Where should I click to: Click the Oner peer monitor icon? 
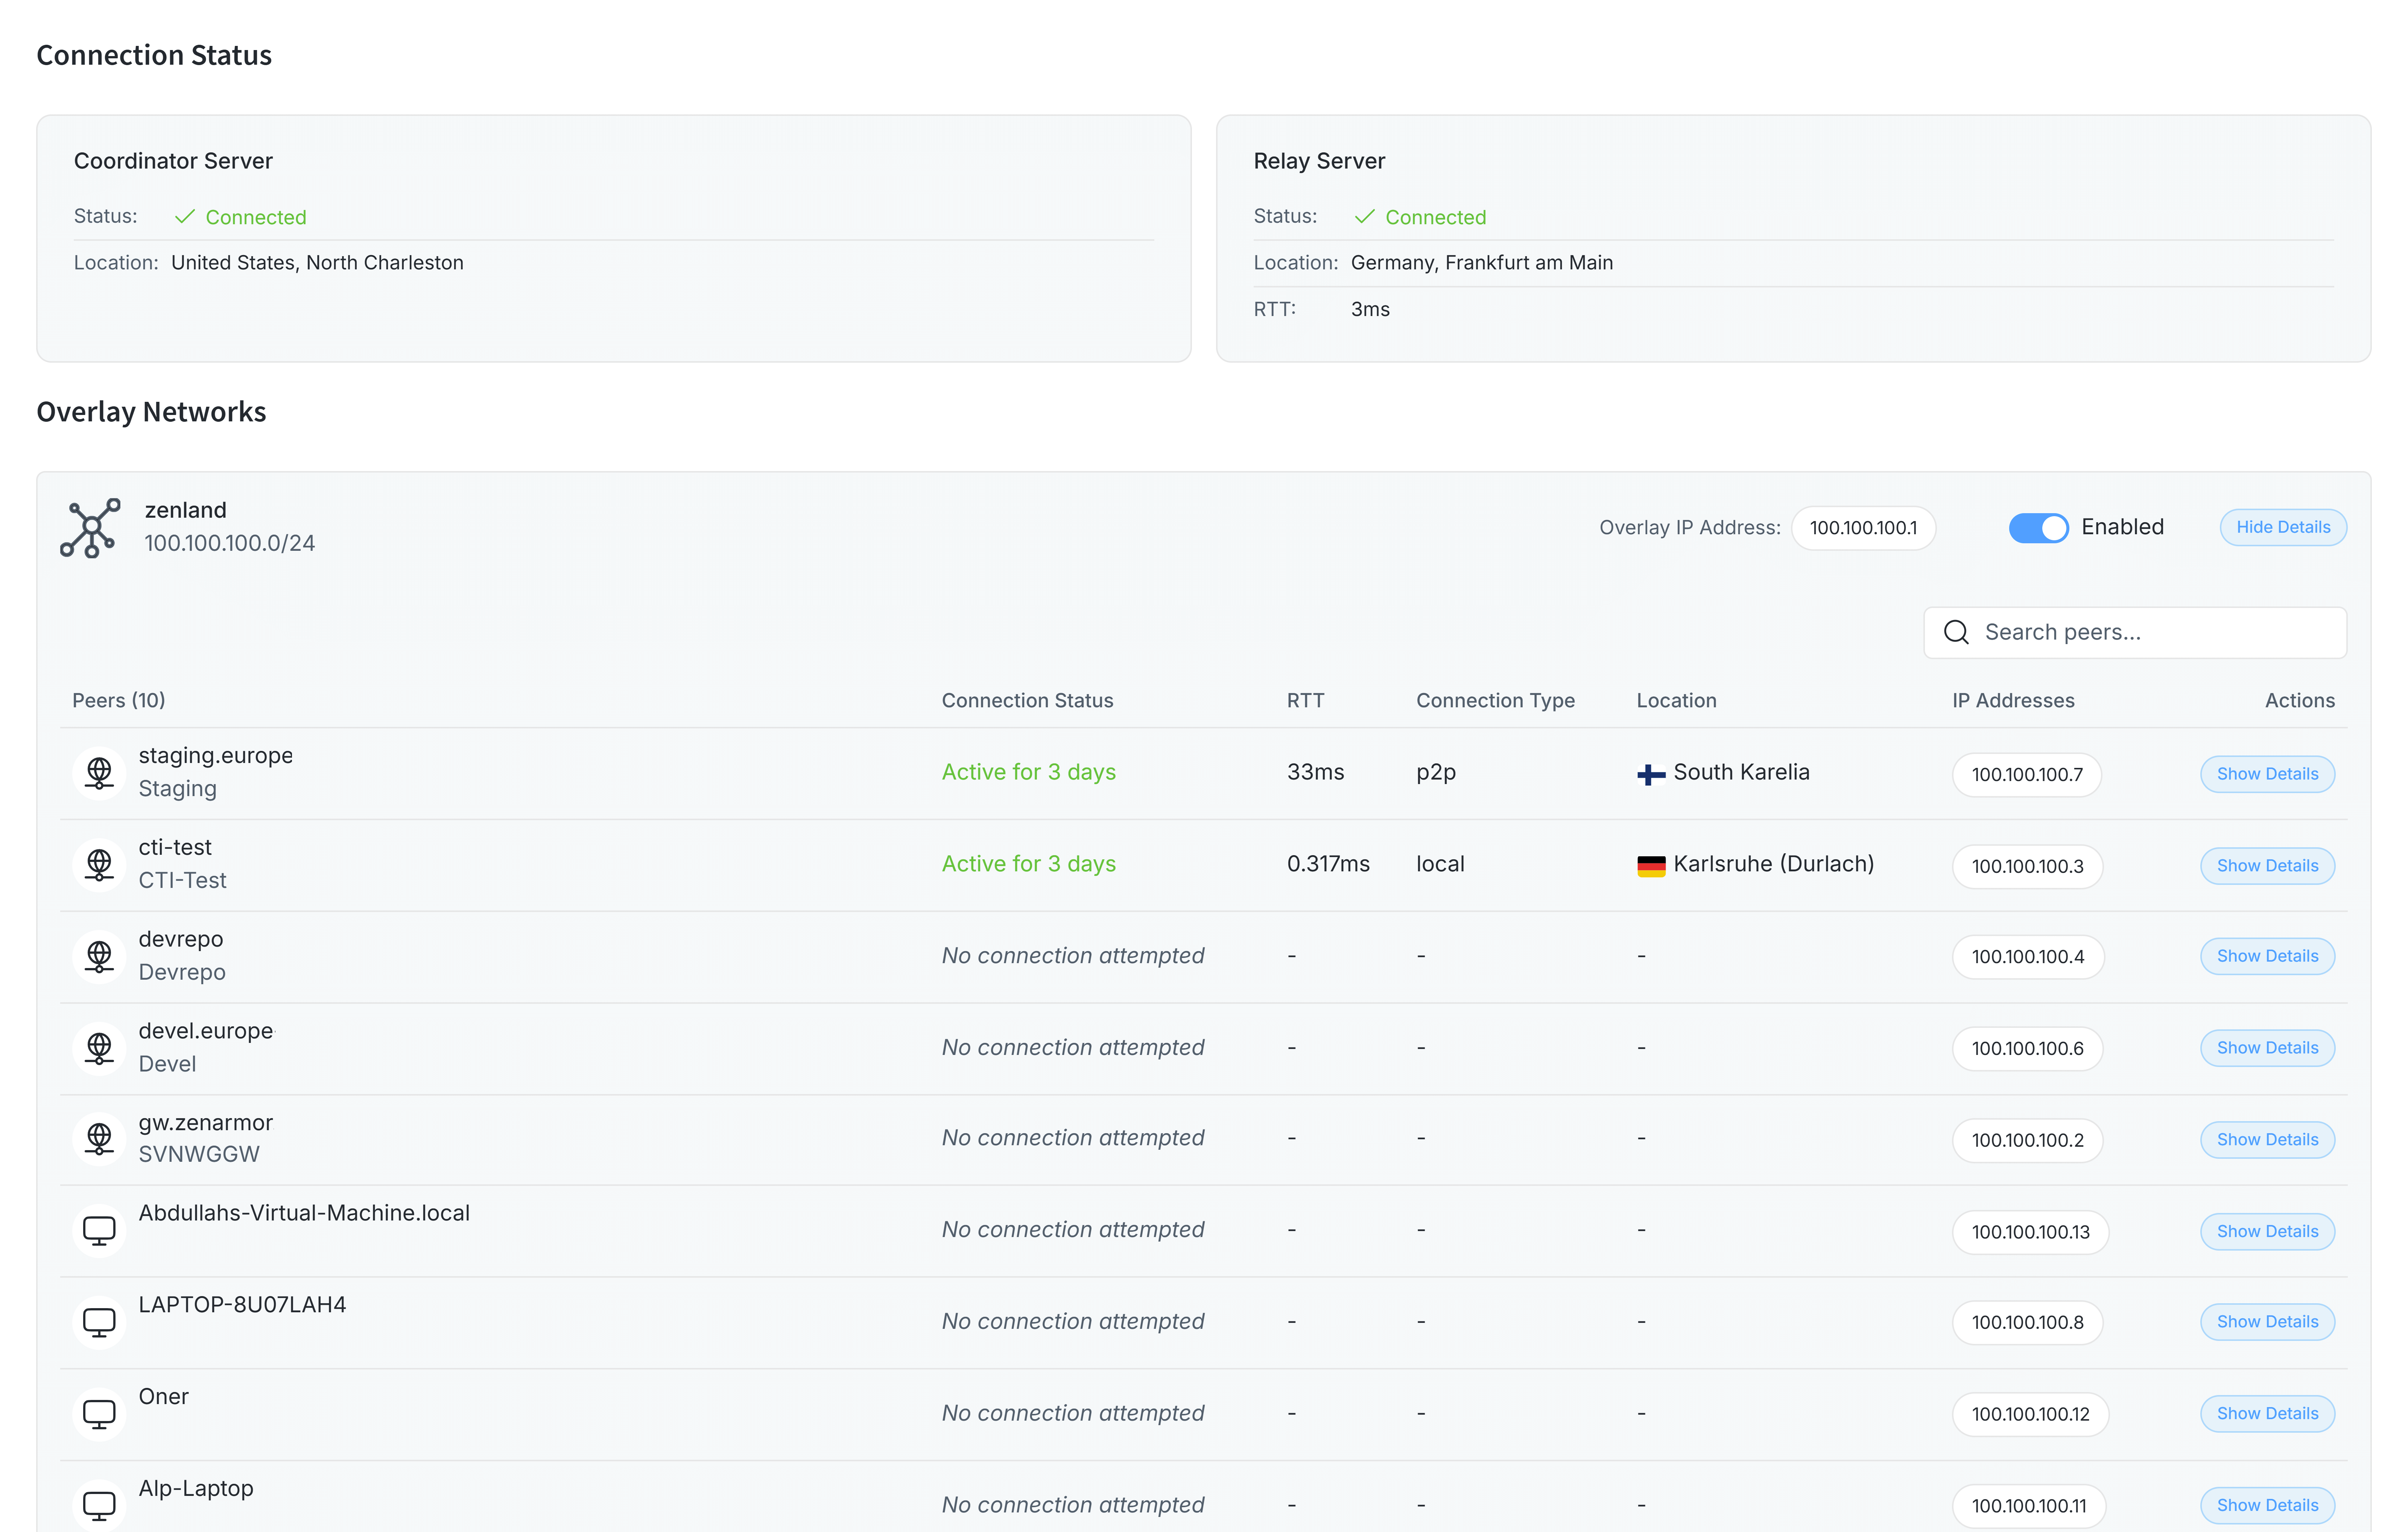[x=99, y=1414]
